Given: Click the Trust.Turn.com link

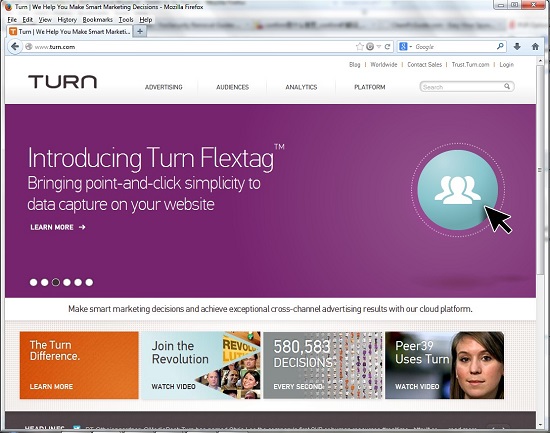Looking at the screenshot, I should (470, 65).
